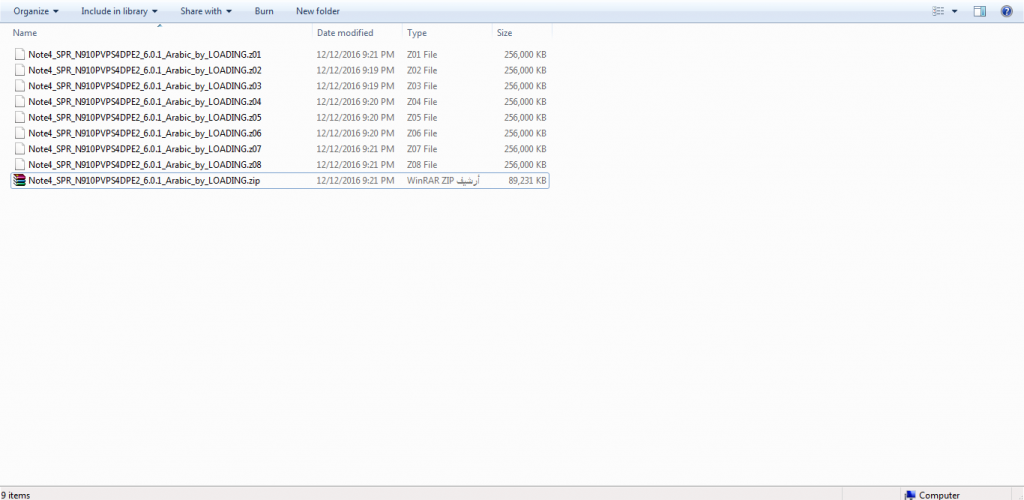The width and height of the screenshot is (1024, 500).
Task: Click the file icon of the .z01 file
Action: 20,55
